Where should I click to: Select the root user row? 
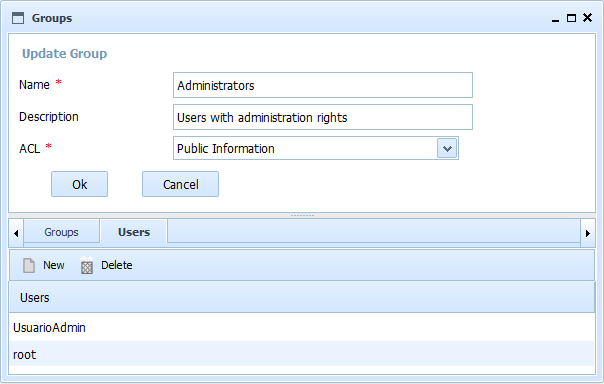(x=302, y=354)
